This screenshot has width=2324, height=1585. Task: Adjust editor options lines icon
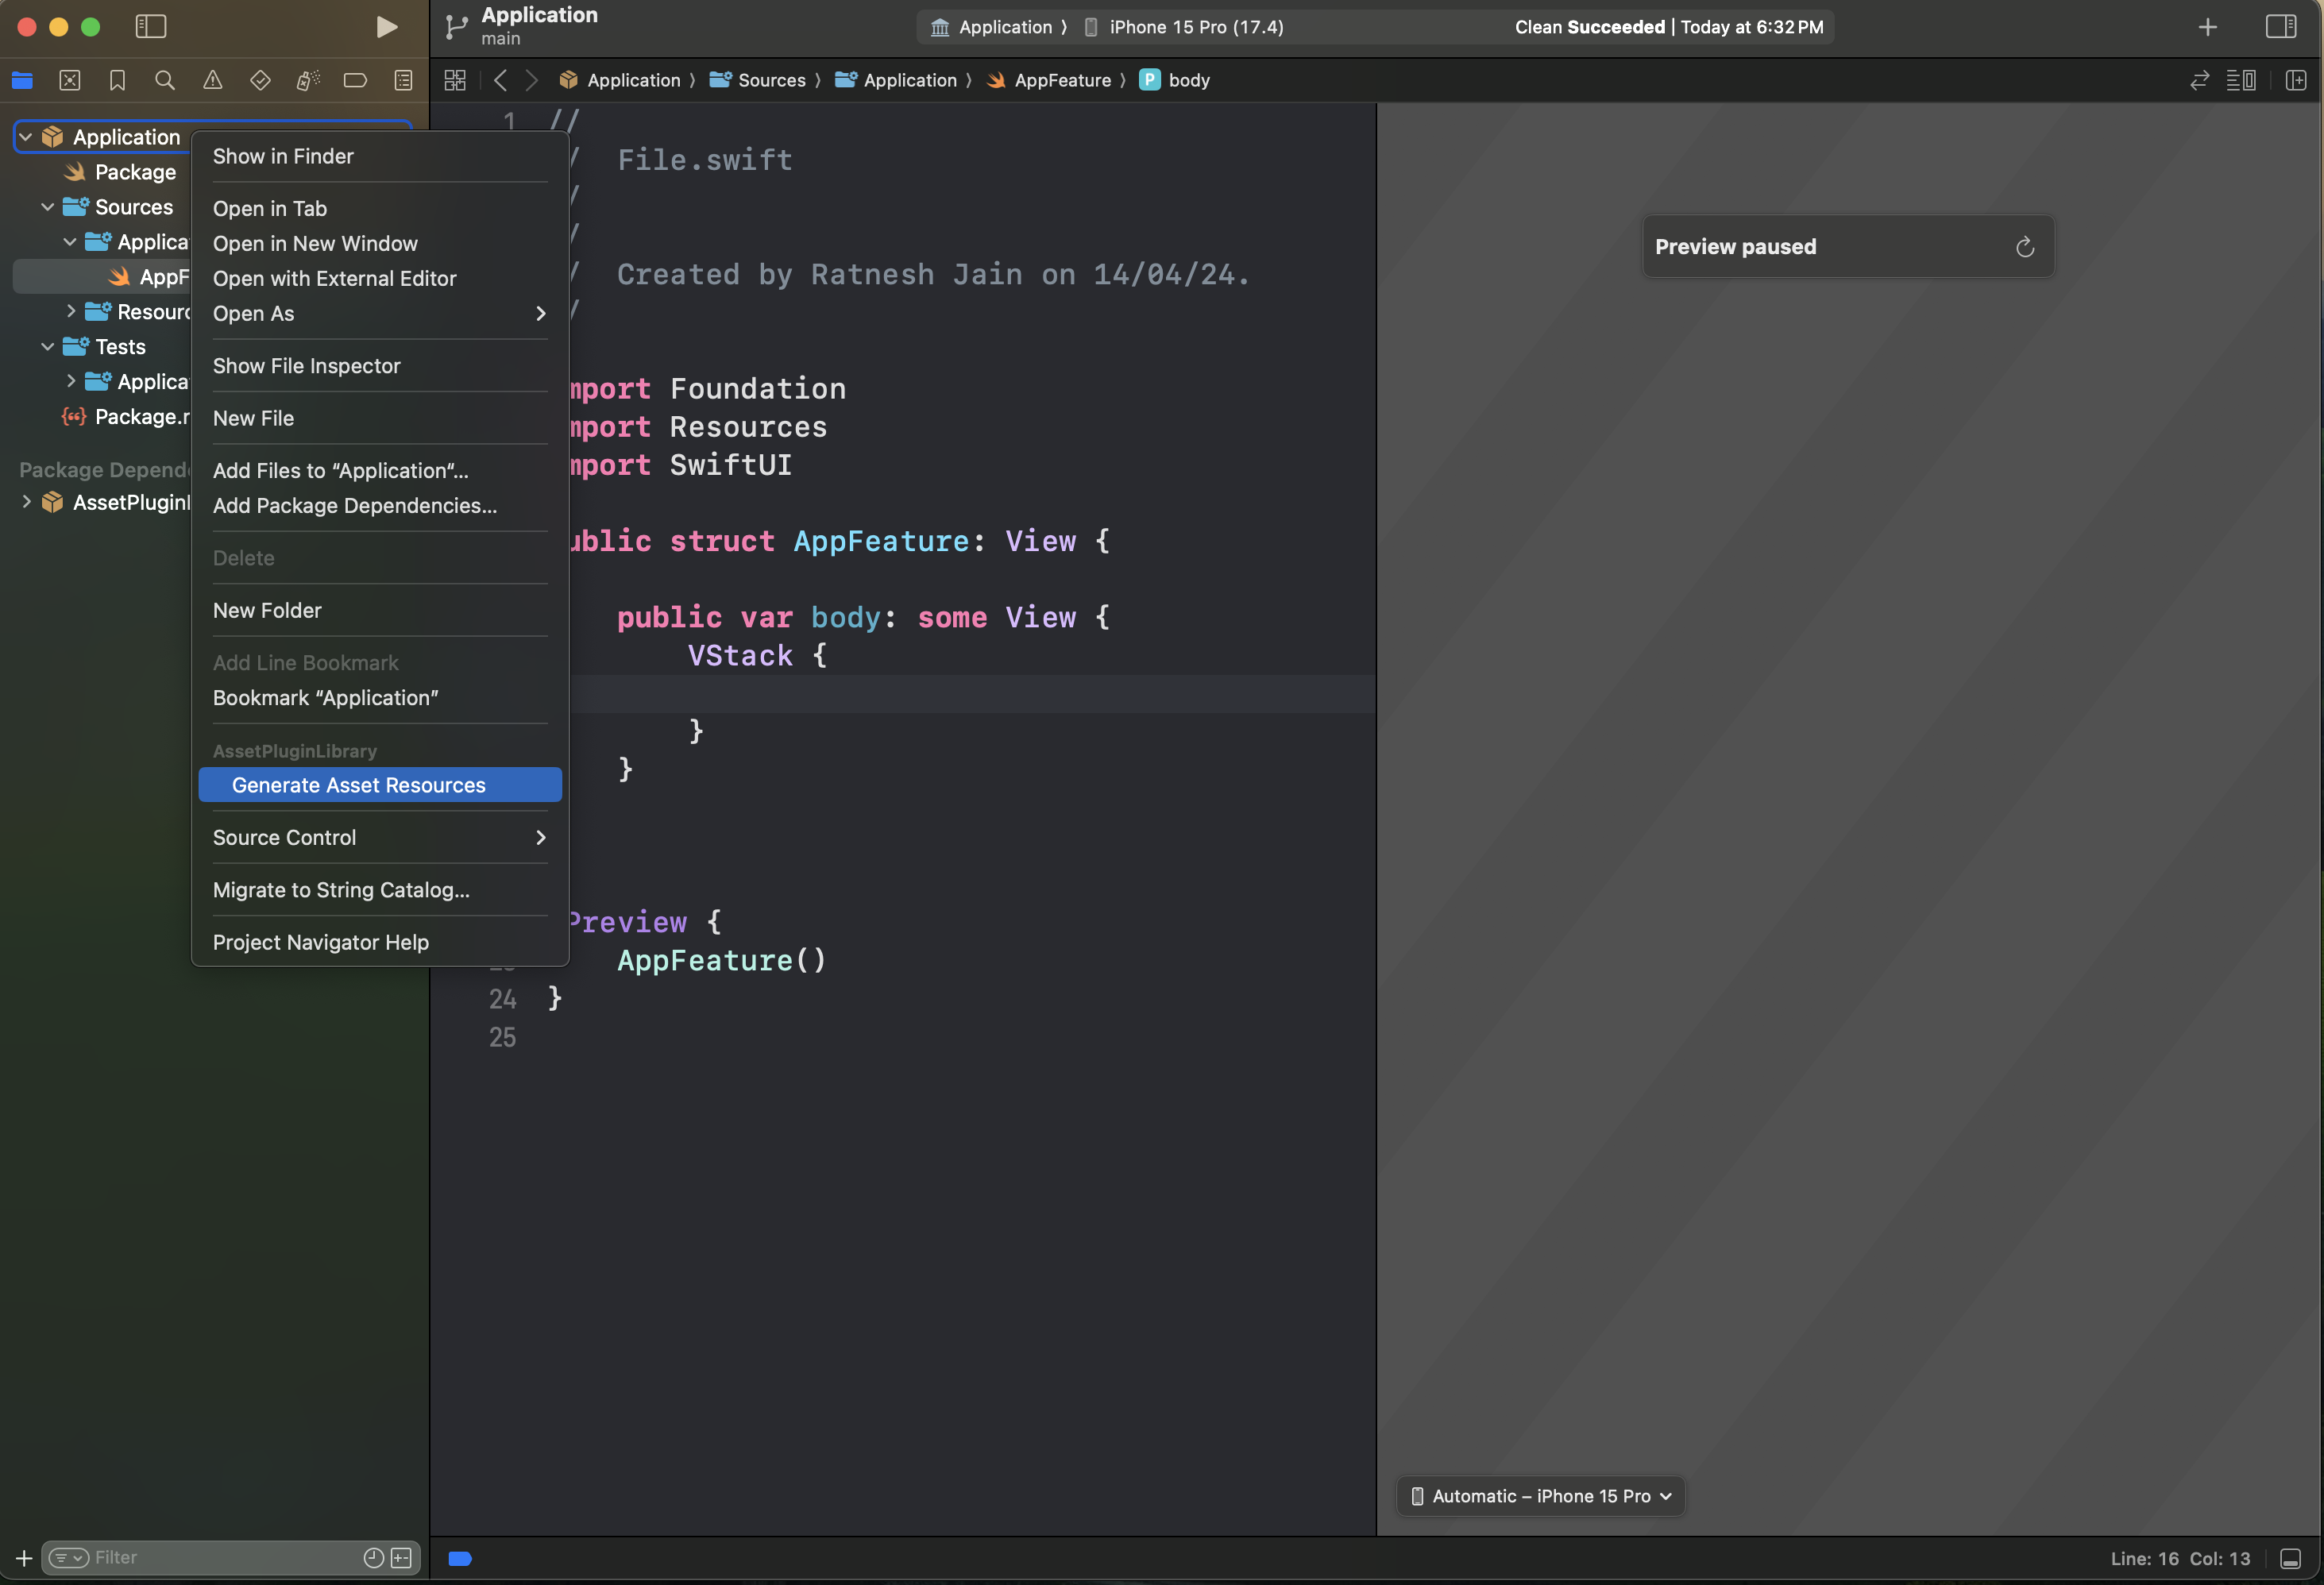click(x=2241, y=81)
